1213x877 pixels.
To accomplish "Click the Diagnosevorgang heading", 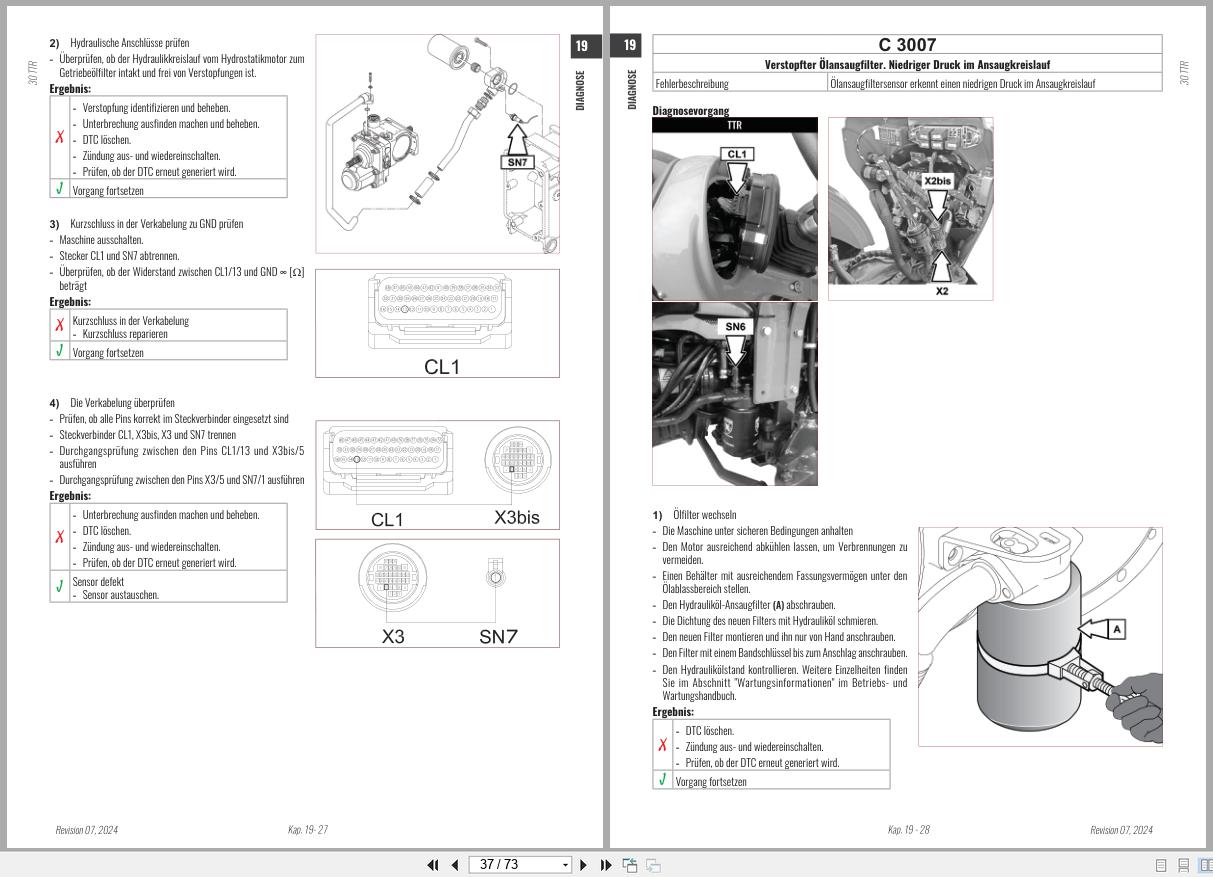I will click(x=690, y=111).
